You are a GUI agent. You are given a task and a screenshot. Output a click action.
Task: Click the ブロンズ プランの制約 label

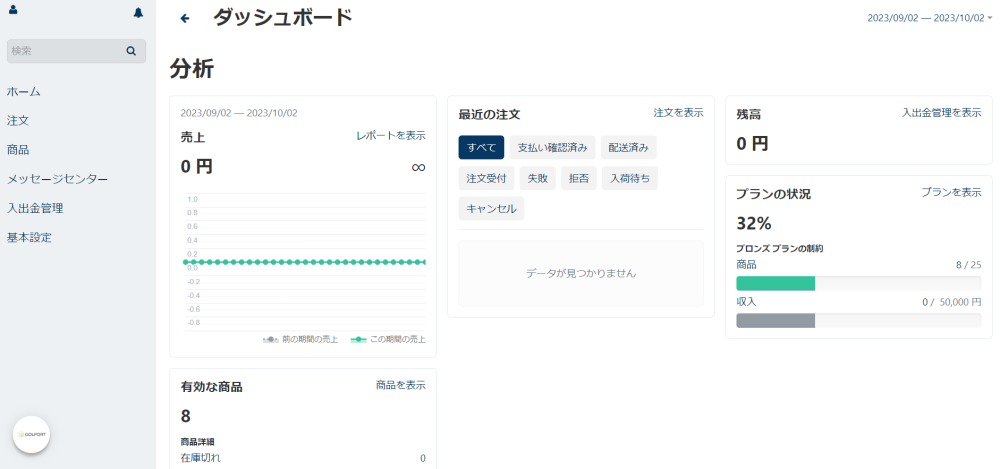click(779, 249)
